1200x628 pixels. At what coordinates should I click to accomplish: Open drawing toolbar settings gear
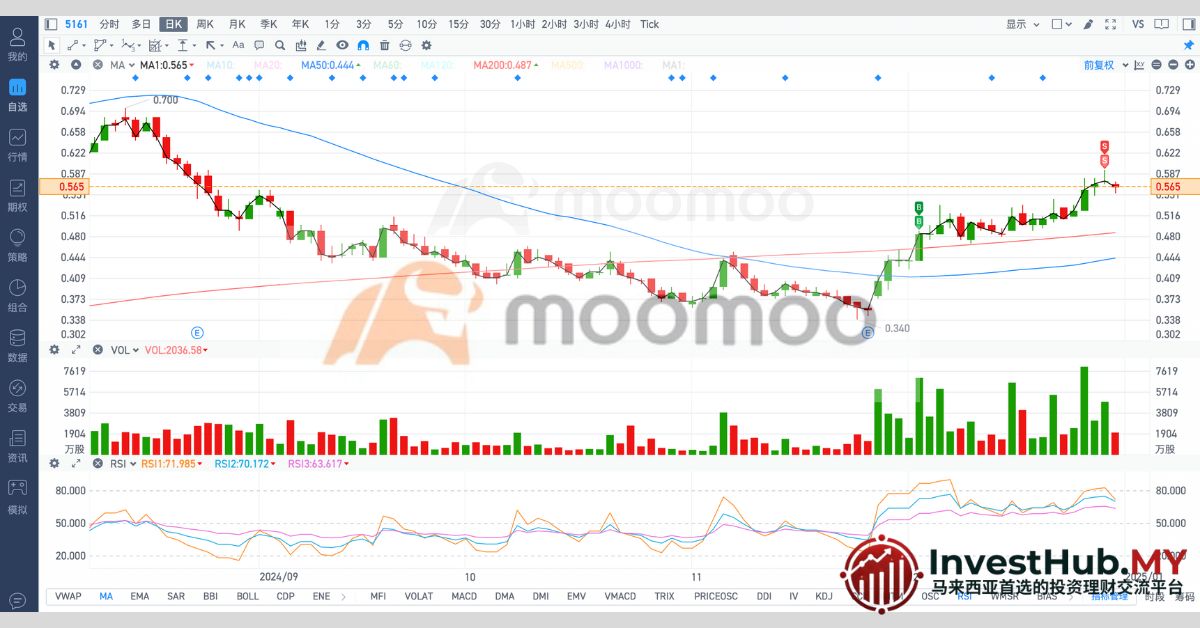[426, 44]
